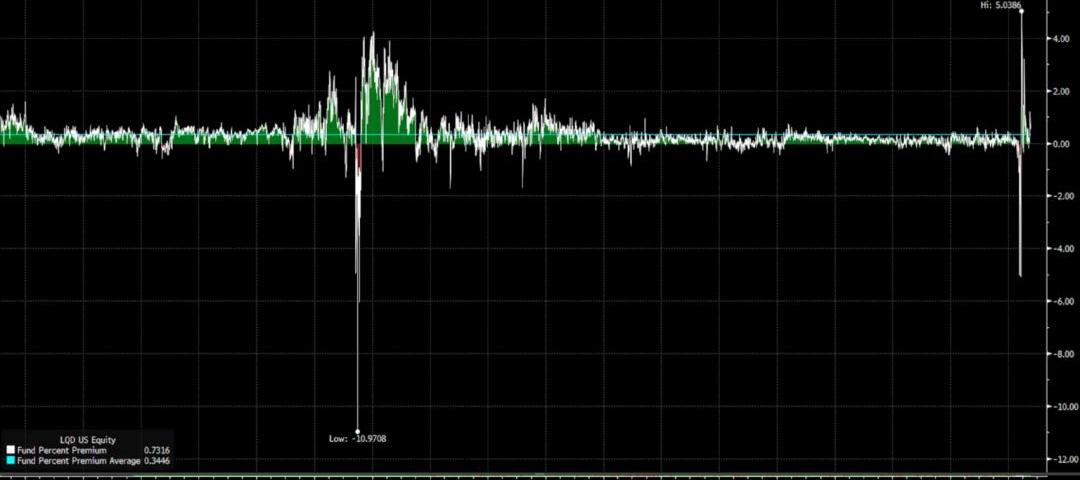Click the 0.00 y-axis label
Screen dimensions: 1080x480
pyautogui.click(x=1059, y=144)
